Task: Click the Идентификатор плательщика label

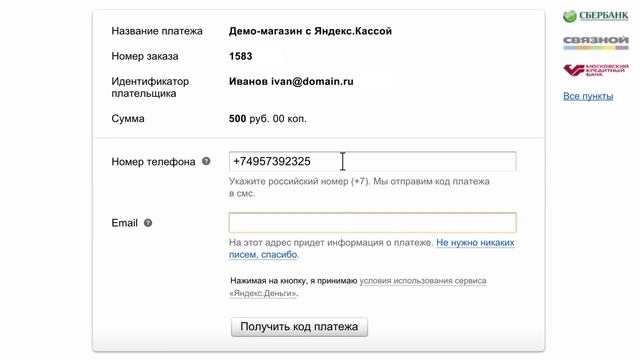Action: 150,87
